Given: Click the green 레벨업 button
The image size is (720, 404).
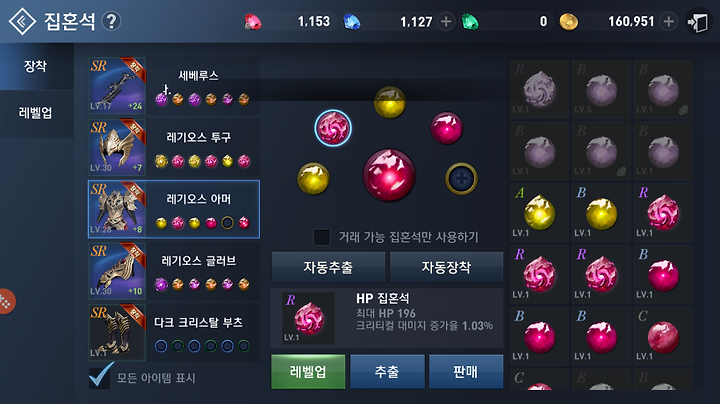Looking at the screenshot, I should pos(308,371).
